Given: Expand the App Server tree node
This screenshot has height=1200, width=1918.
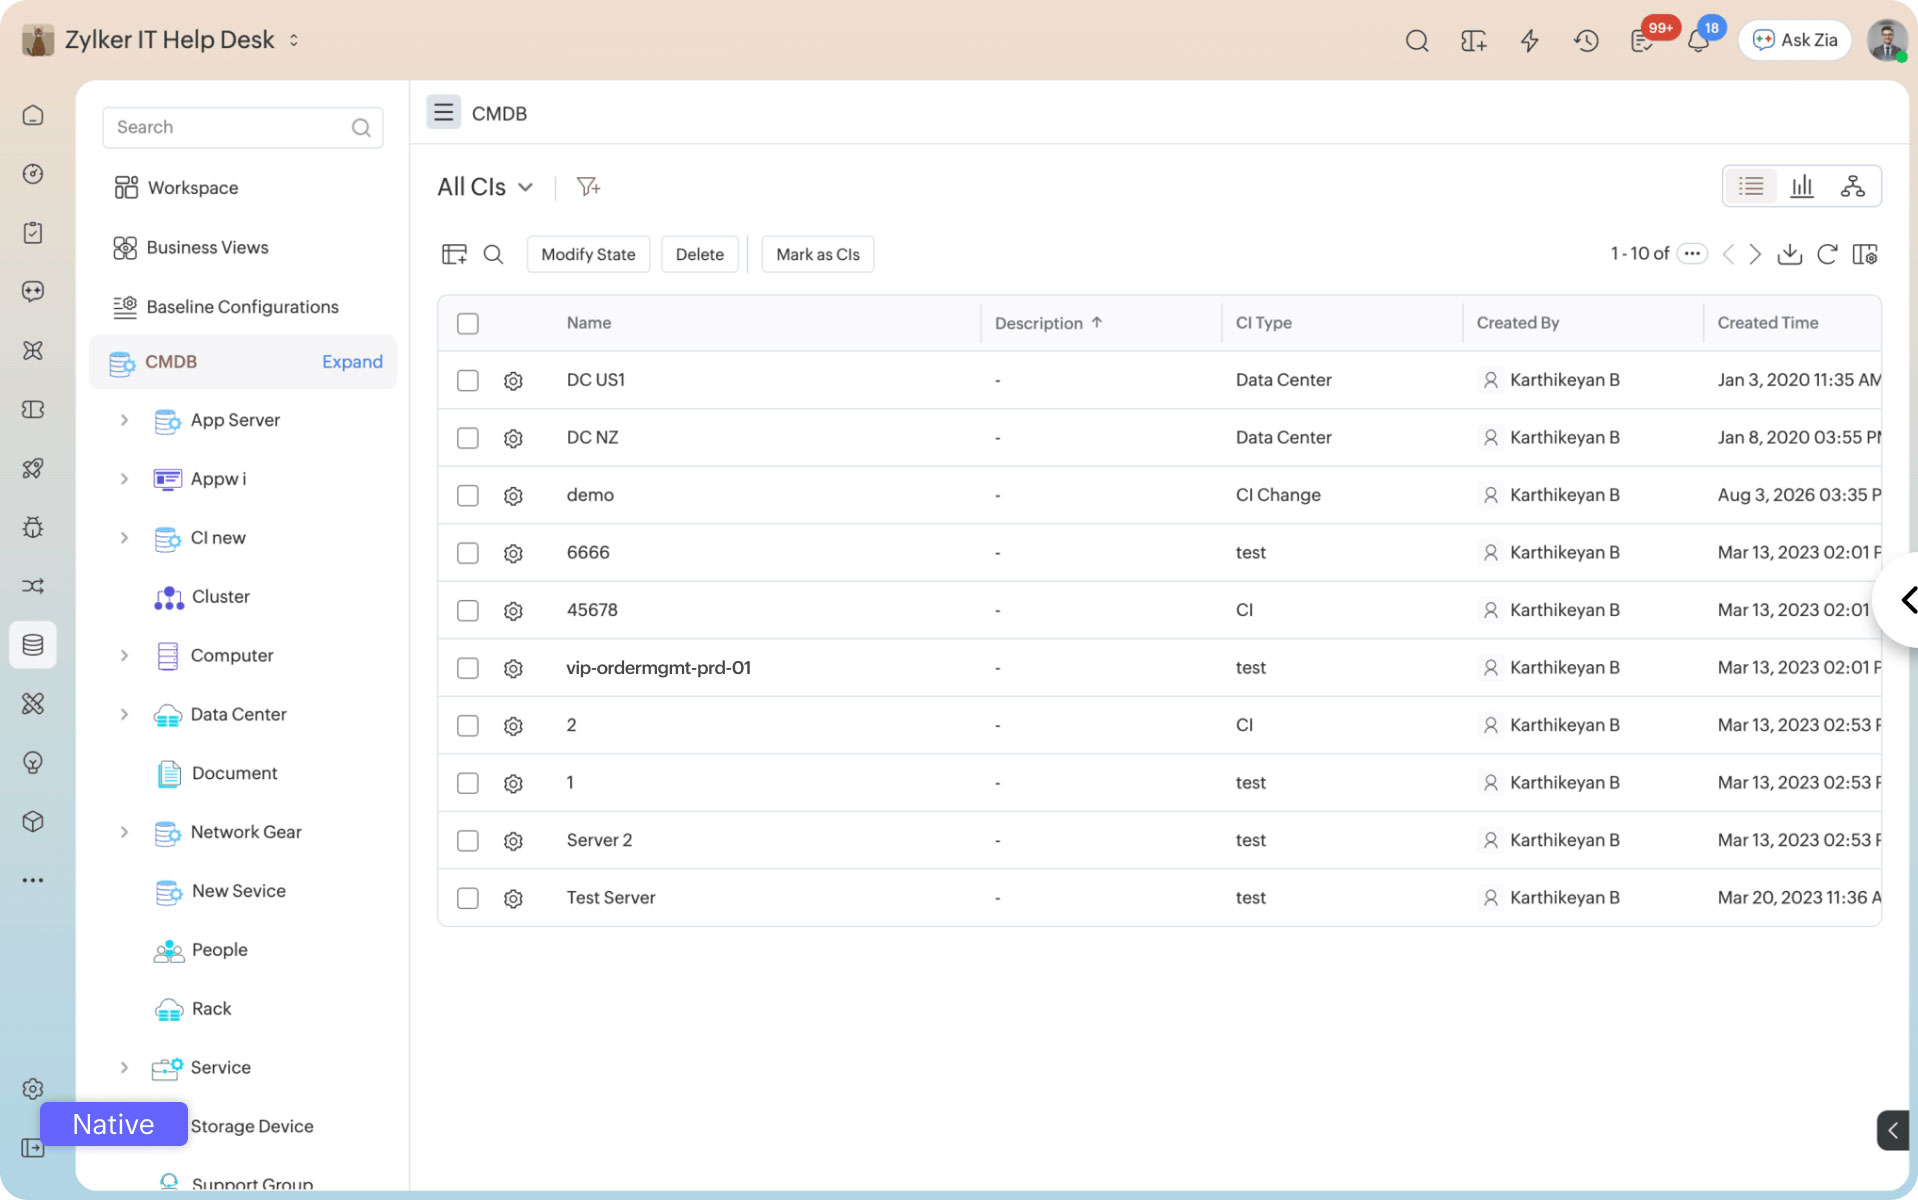Looking at the screenshot, I should [124, 420].
